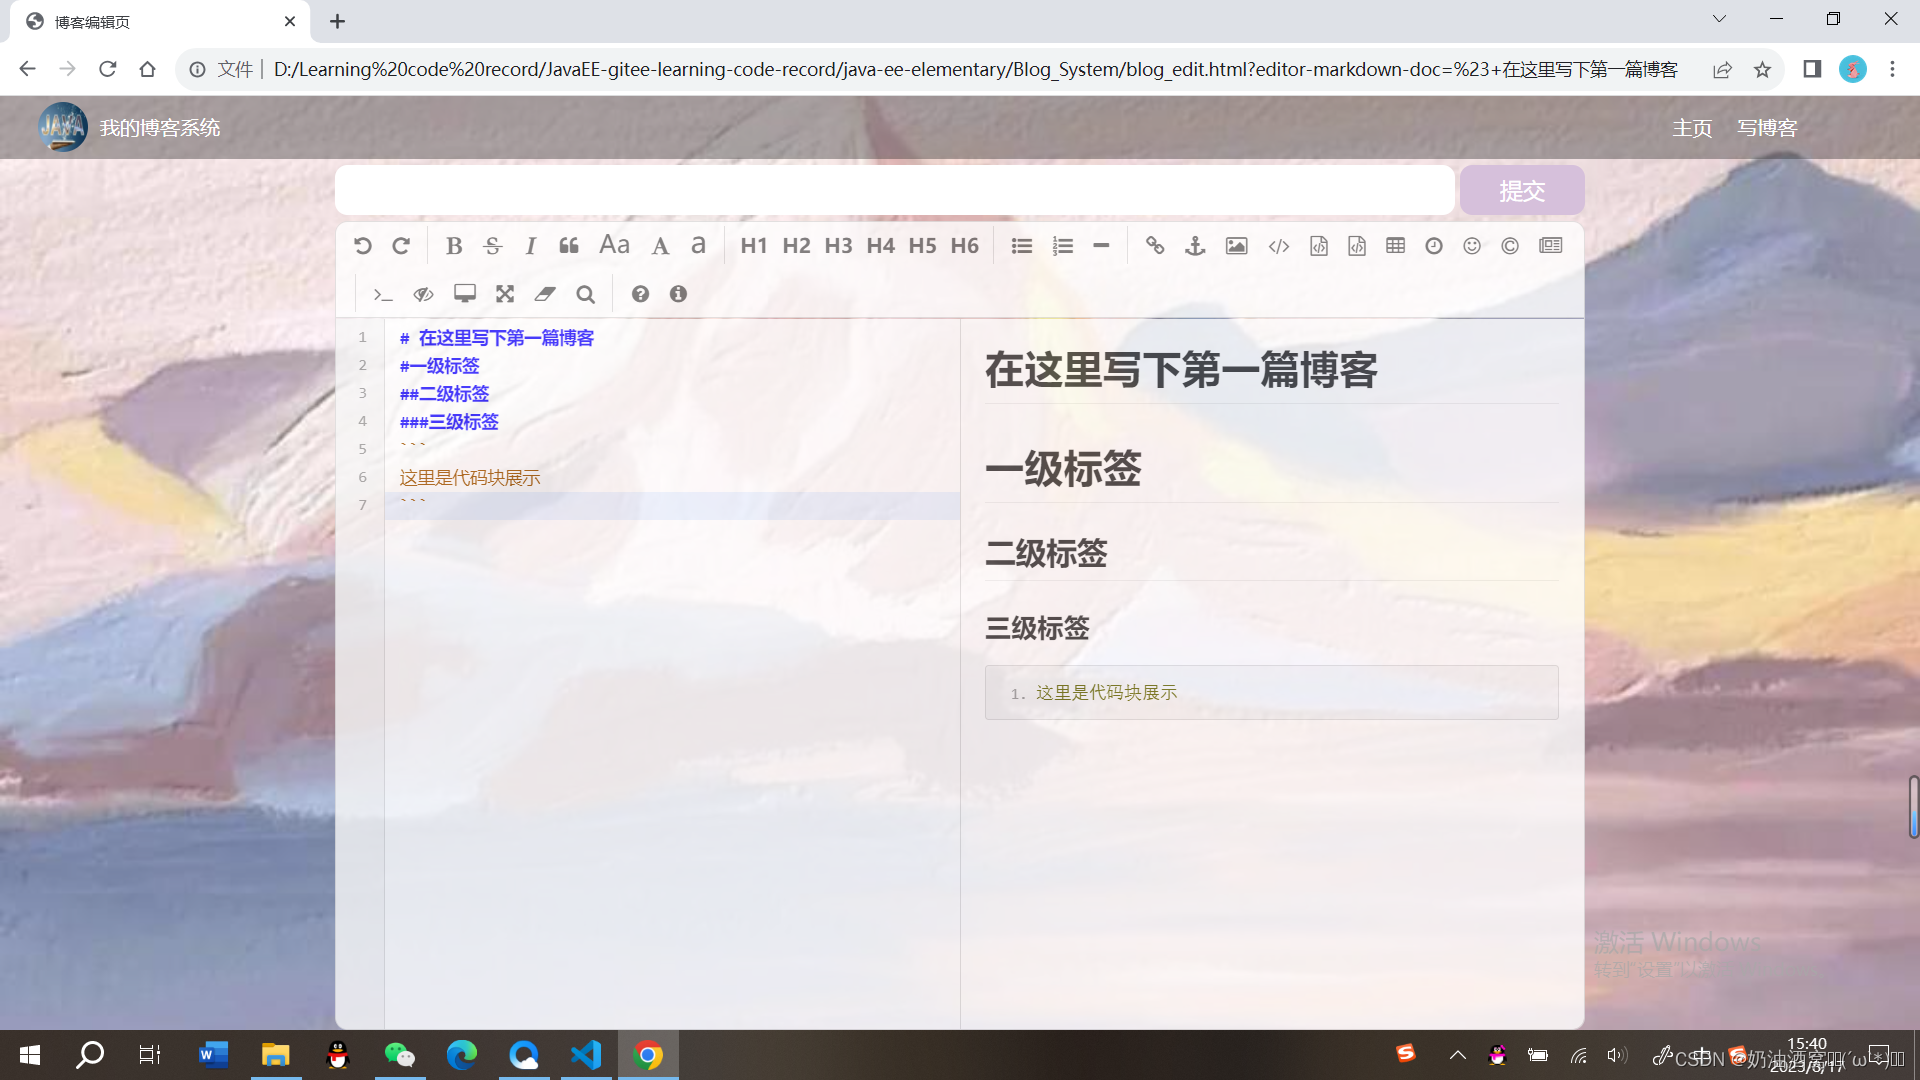This screenshot has width=1920, height=1080.
Task: Insert an image
Action: coord(1237,246)
